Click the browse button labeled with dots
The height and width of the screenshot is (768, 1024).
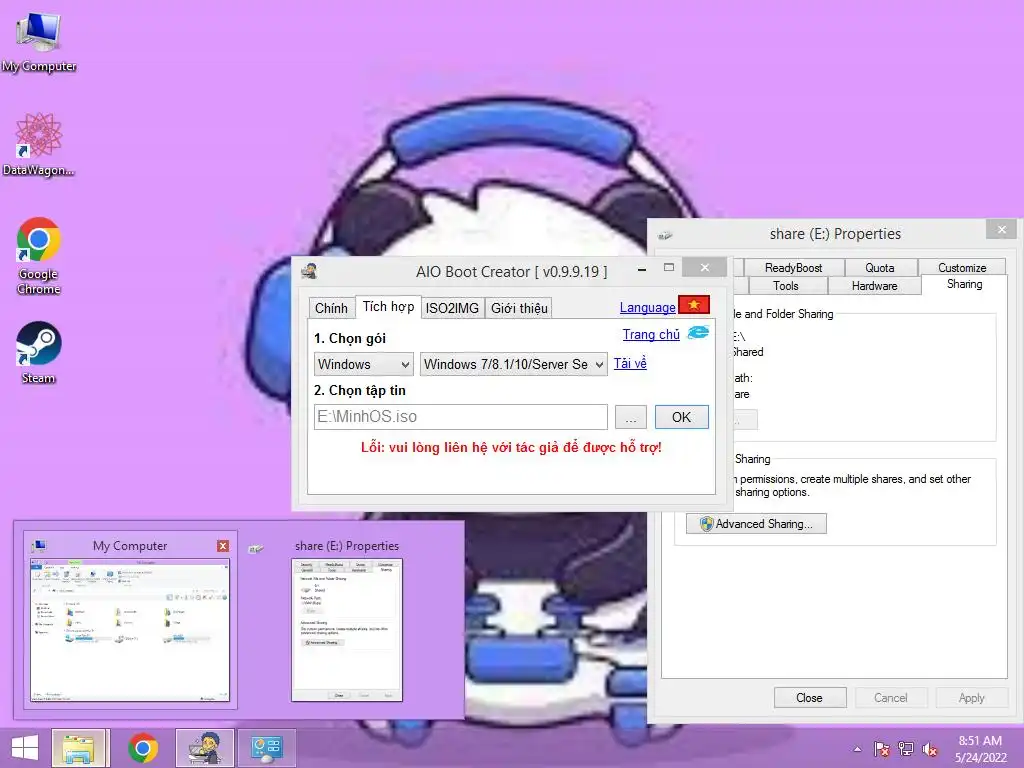(x=631, y=417)
